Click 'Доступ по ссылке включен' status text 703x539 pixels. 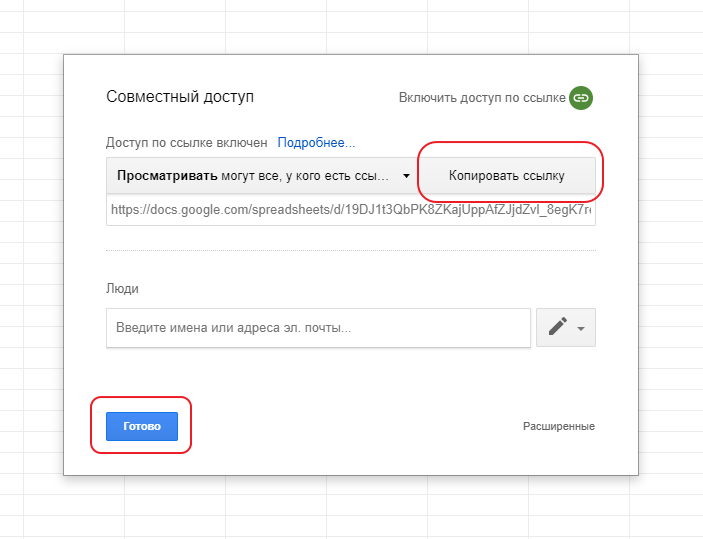tap(187, 143)
